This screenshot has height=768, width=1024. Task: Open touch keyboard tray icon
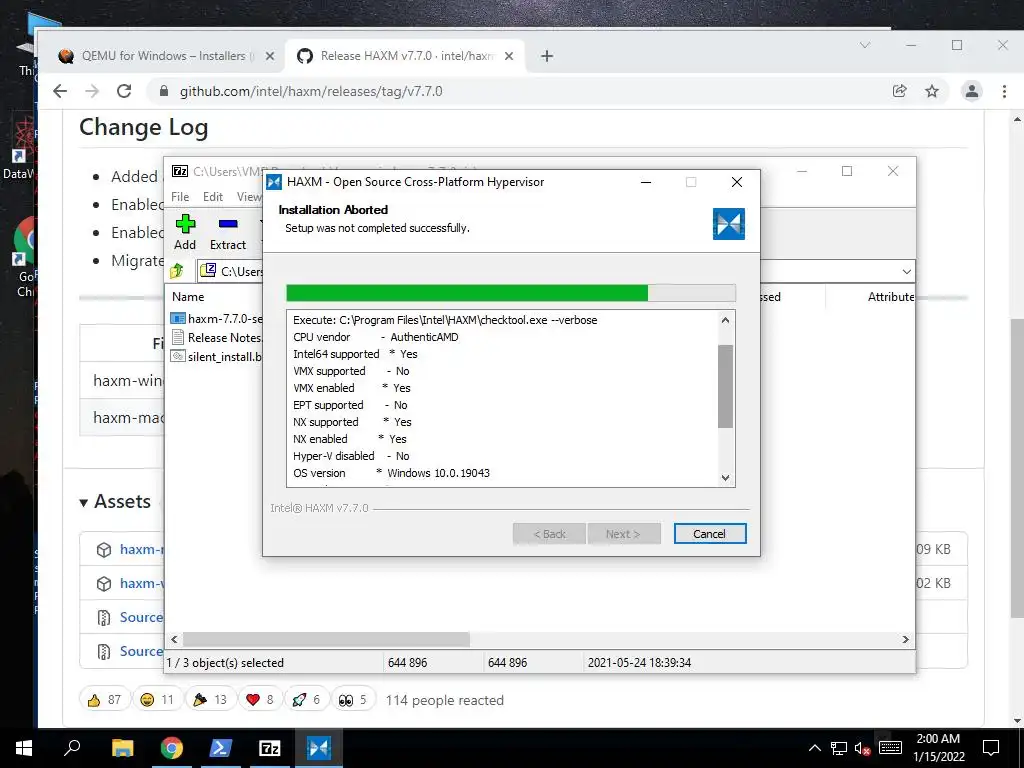pos(890,748)
